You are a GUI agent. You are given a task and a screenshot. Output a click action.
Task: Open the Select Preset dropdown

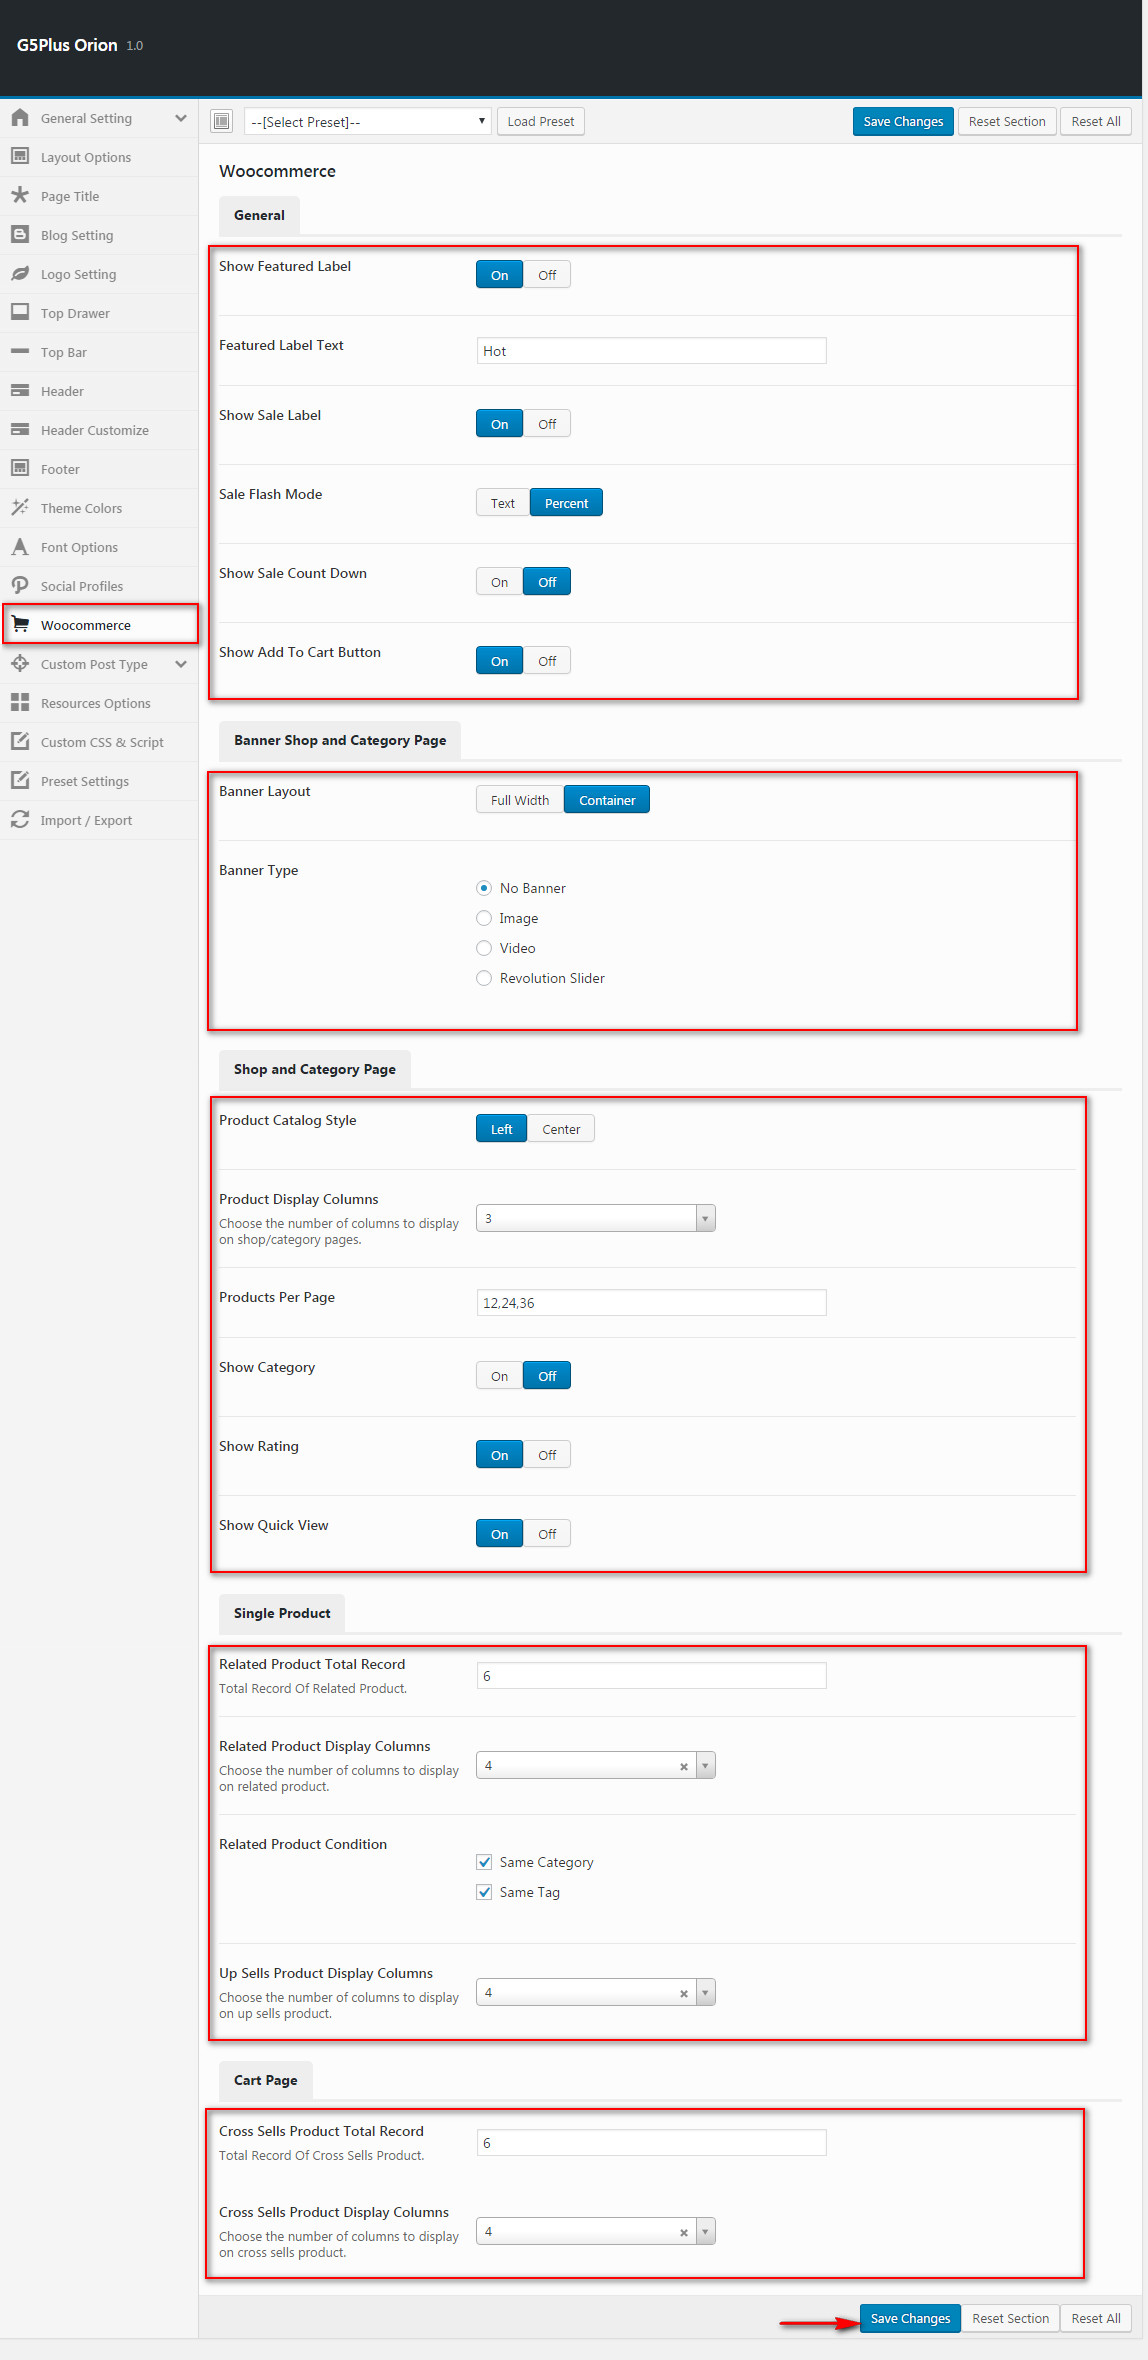point(367,122)
